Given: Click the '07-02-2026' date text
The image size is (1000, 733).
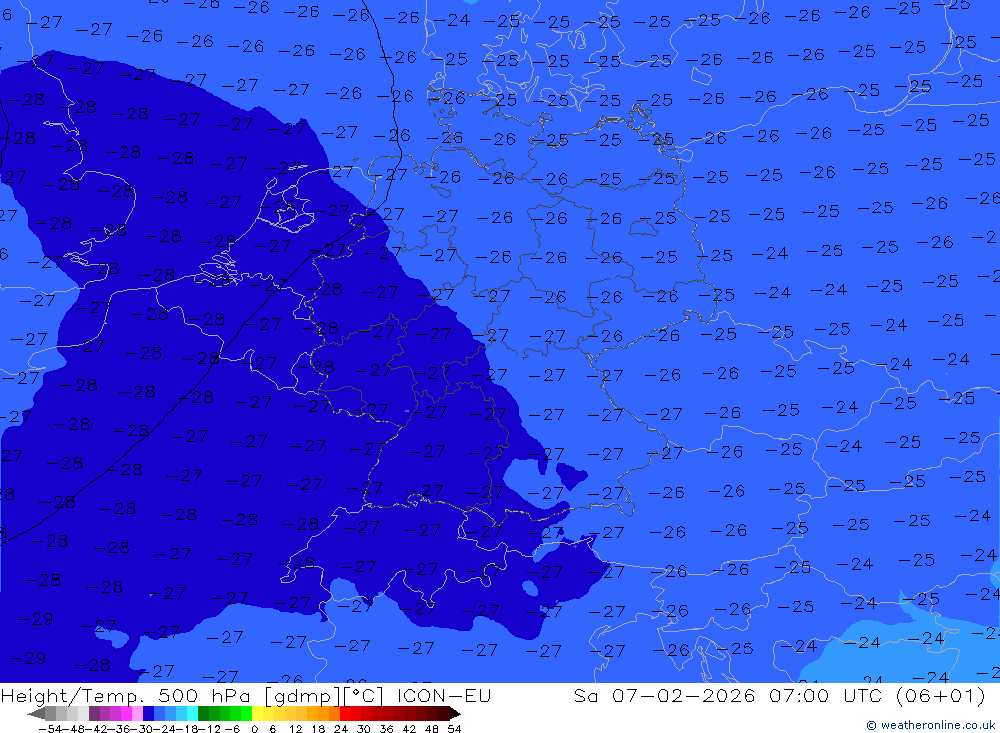Looking at the screenshot, I should (683, 695).
